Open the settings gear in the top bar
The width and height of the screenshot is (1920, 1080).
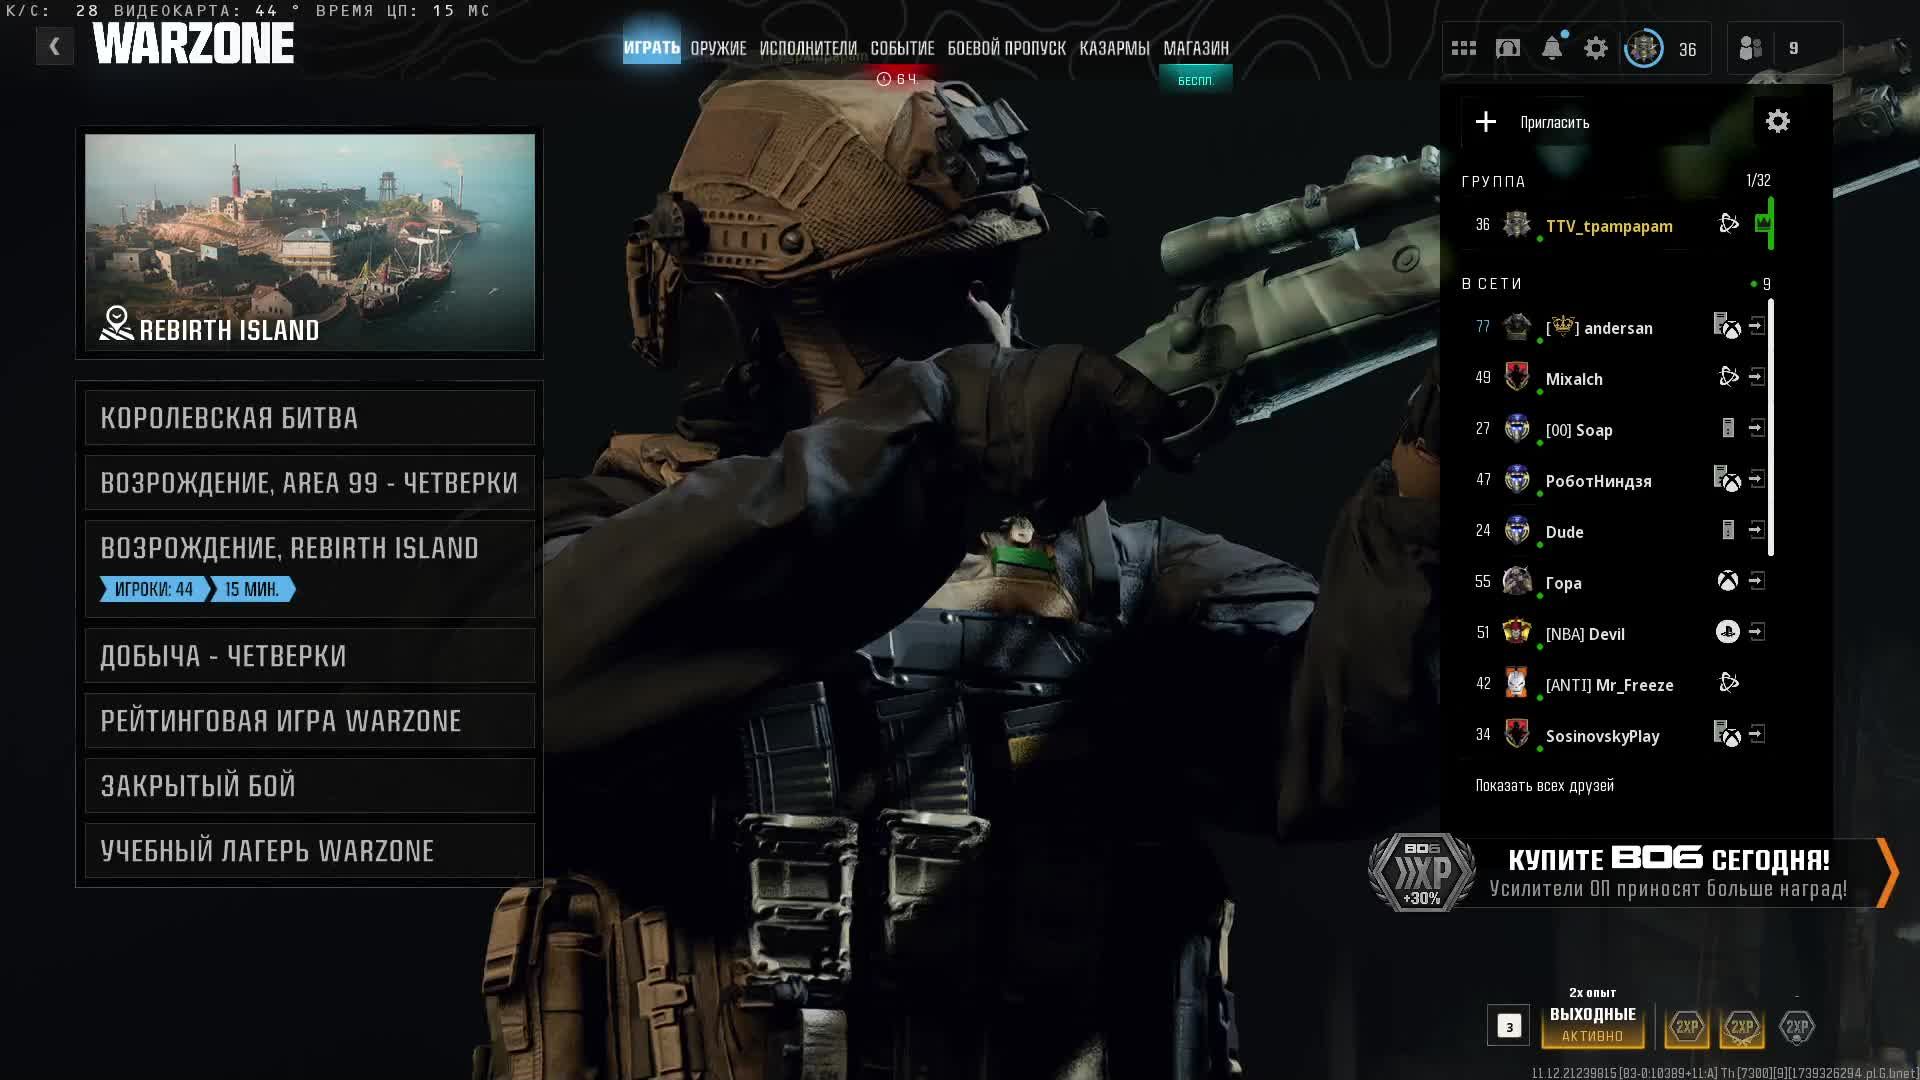1596,48
